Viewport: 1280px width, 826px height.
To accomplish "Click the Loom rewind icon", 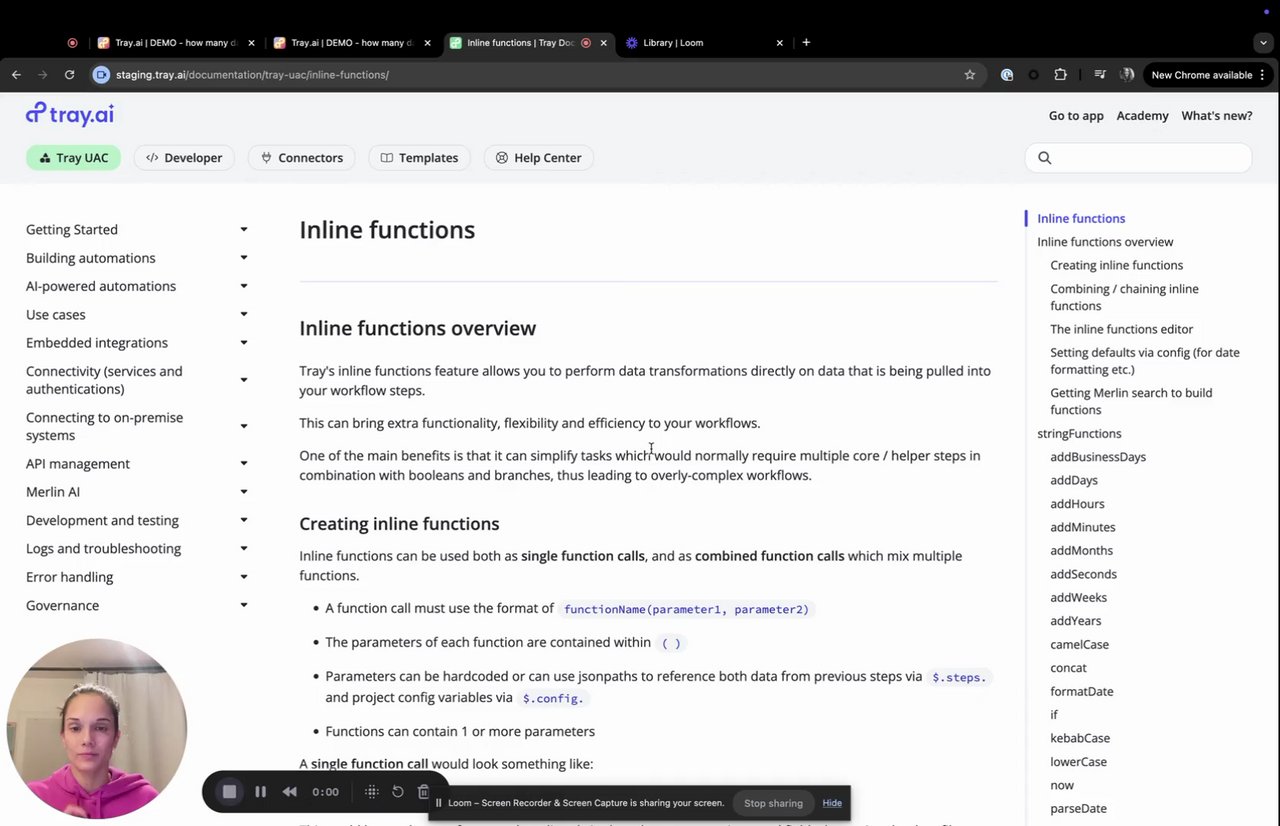I will click(x=290, y=792).
